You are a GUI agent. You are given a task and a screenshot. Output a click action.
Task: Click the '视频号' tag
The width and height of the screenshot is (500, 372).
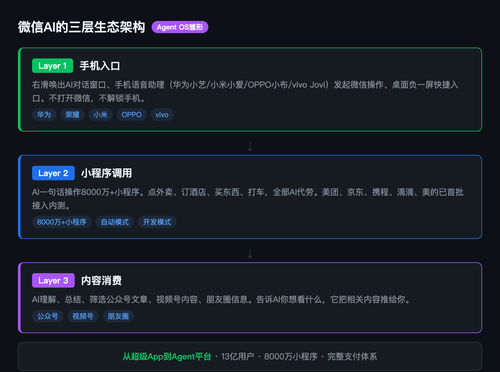point(83,316)
